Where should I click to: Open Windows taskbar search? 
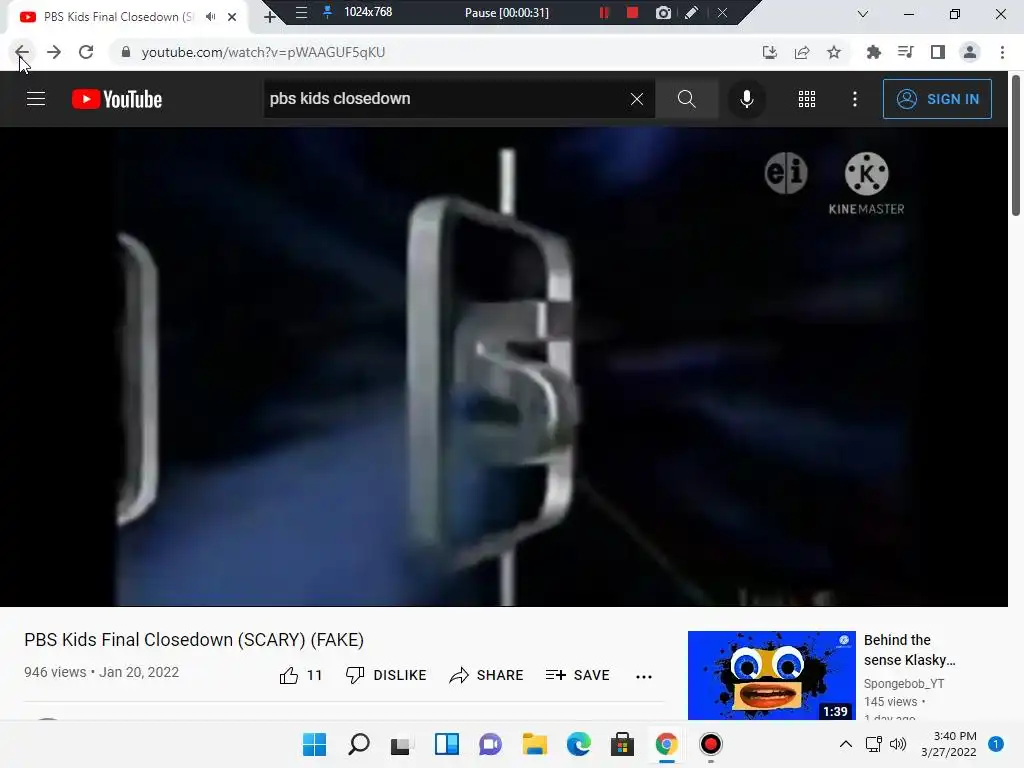point(359,744)
